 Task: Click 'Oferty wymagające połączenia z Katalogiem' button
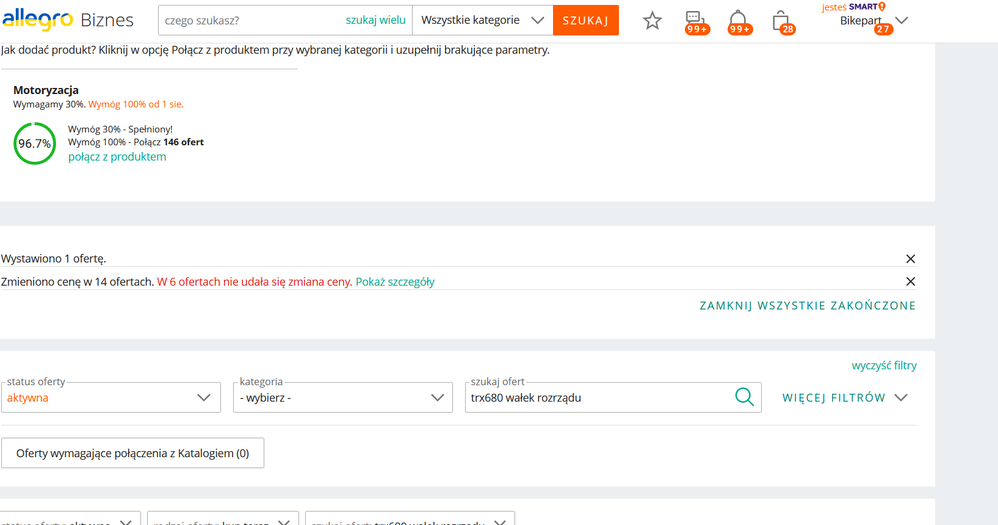pos(132,453)
